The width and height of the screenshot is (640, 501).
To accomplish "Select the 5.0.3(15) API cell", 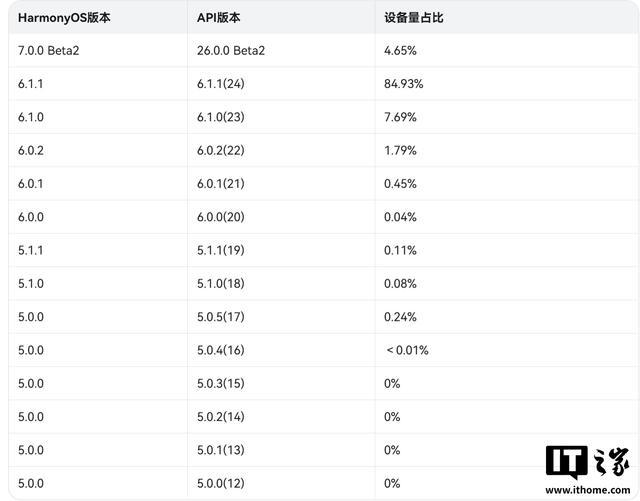I will [x=221, y=383].
